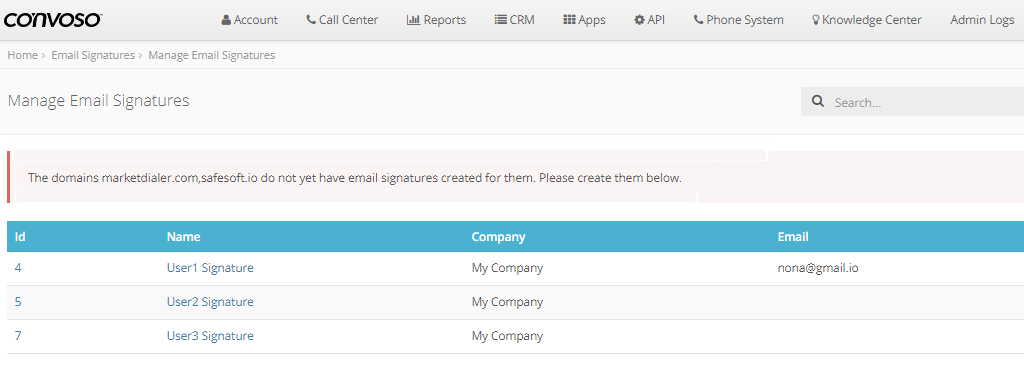The image size is (1024, 368).
Task: Click the API gear icon
Action: click(x=639, y=20)
